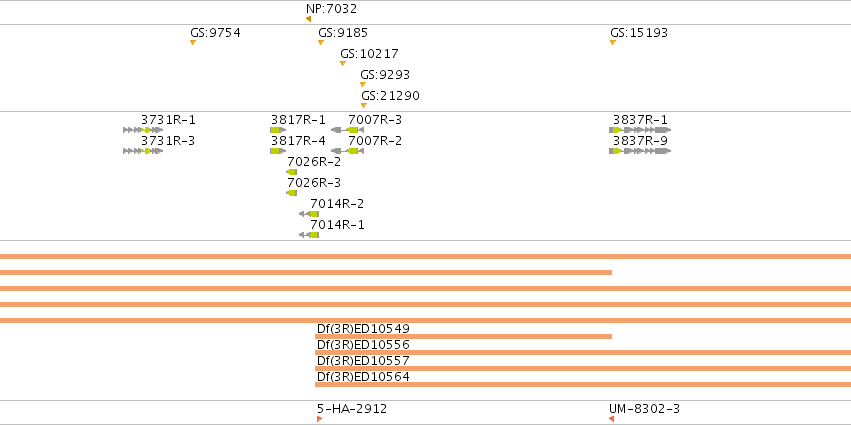The image size is (851, 425).
Task: Select the orange bar under Df(3R)ED10564
Action: [x=583, y=385]
